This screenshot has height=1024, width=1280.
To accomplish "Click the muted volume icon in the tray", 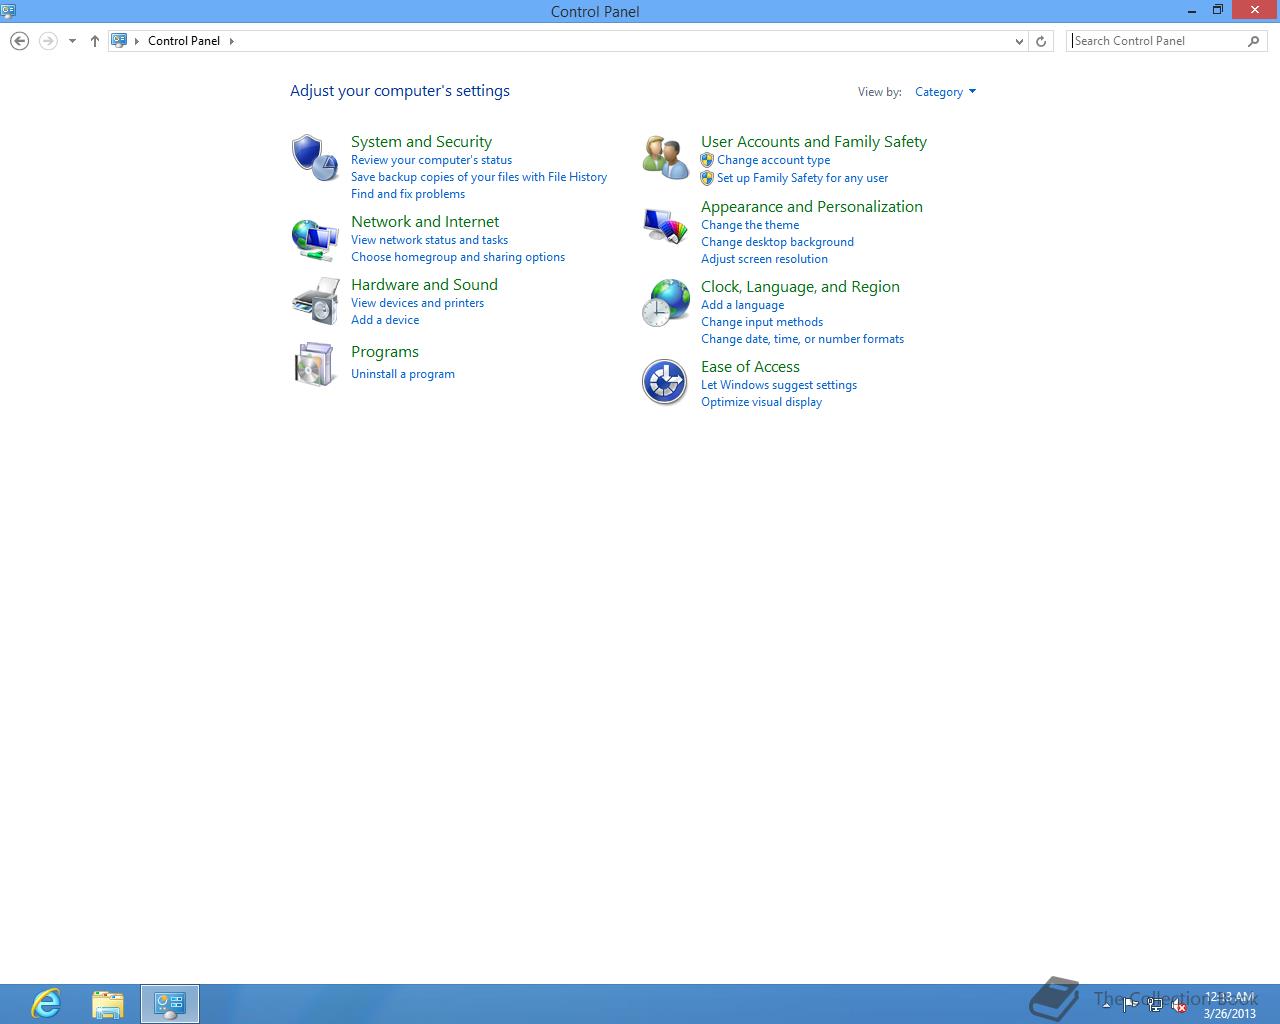I will tap(1180, 1006).
